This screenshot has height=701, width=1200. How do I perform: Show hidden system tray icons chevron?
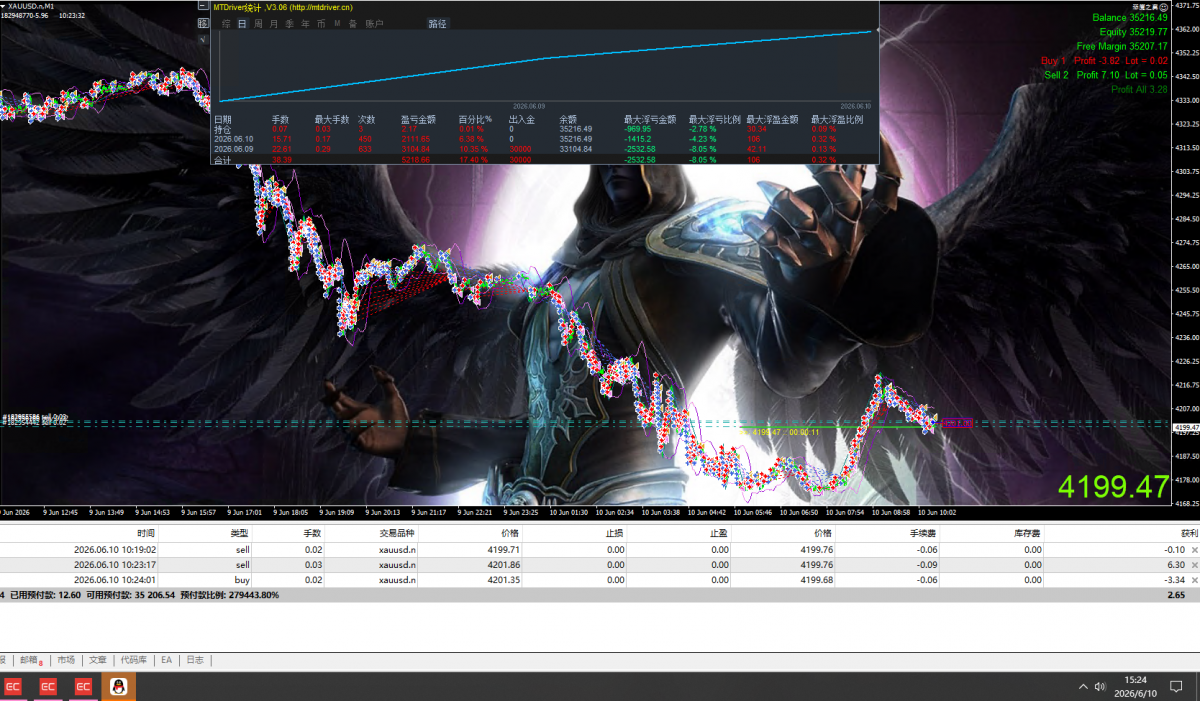[x=1082, y=687]
